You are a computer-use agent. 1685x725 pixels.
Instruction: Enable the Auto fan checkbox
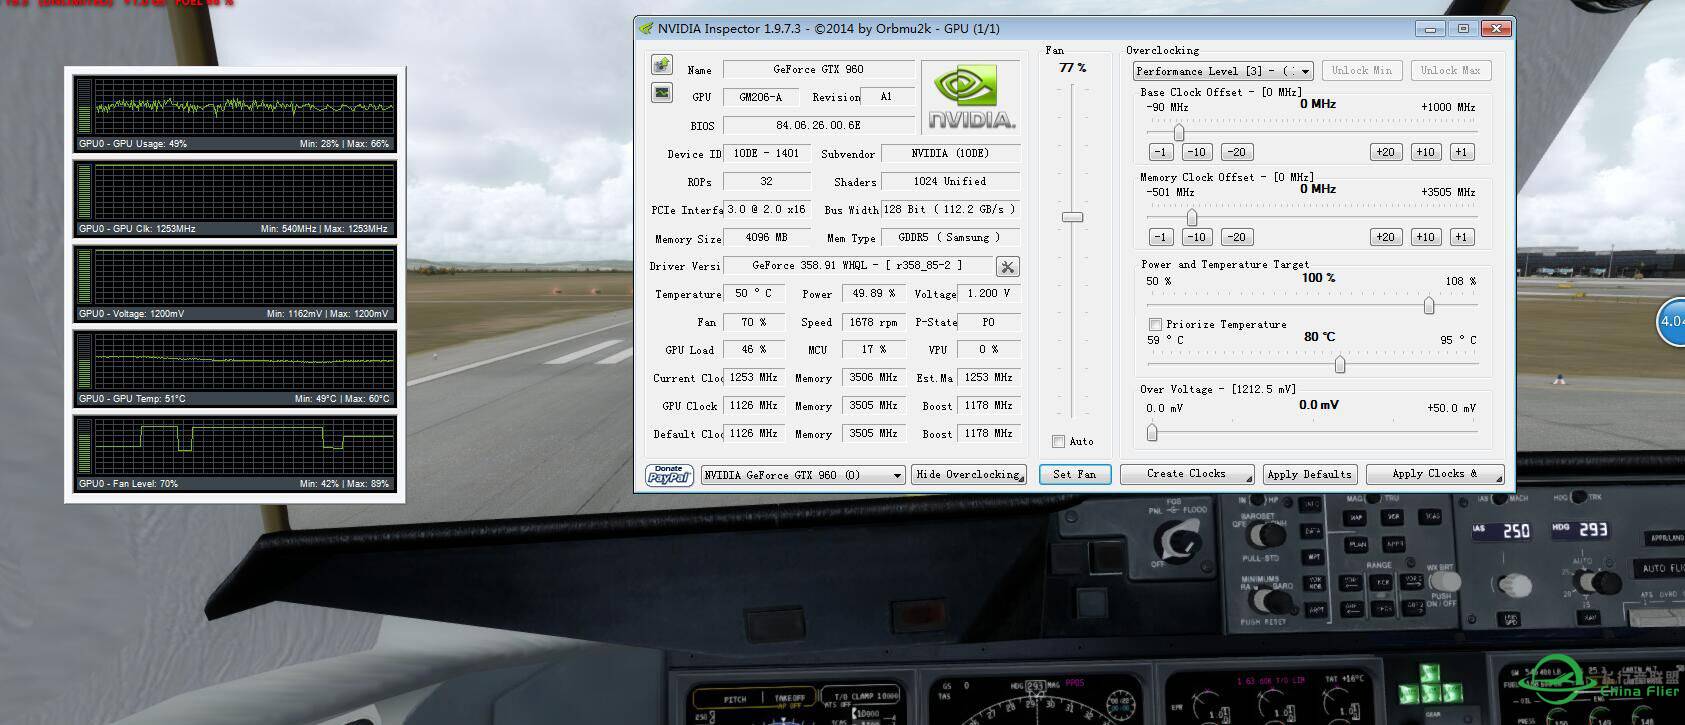pyautogui.click(x=1058, y=441)
